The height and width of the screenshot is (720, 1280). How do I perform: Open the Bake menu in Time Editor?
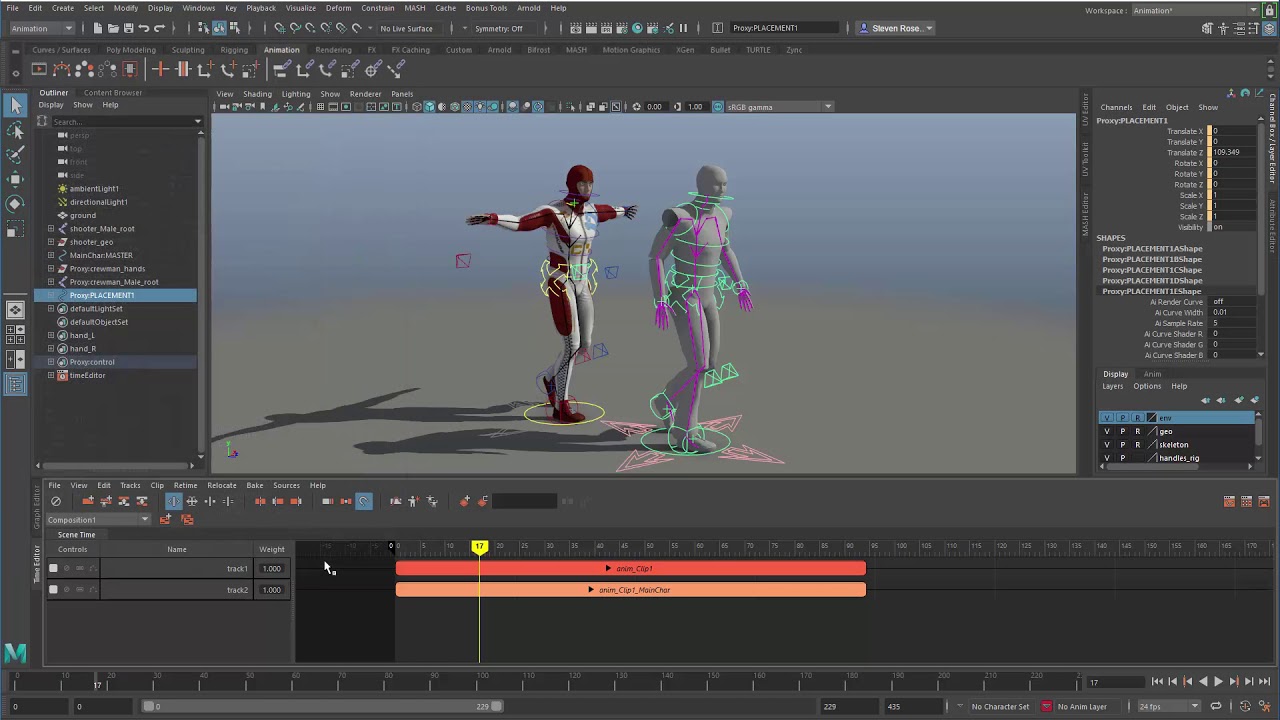(255, 486)
